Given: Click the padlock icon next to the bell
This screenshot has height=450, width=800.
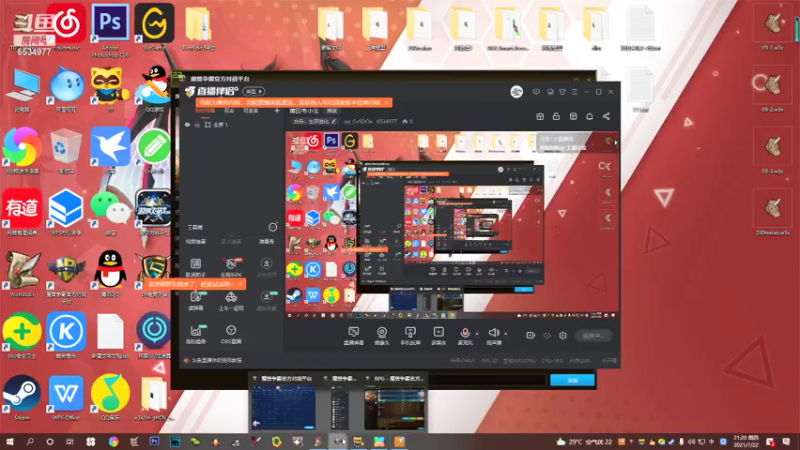Looking at the screenshot, I should (556, 116).
